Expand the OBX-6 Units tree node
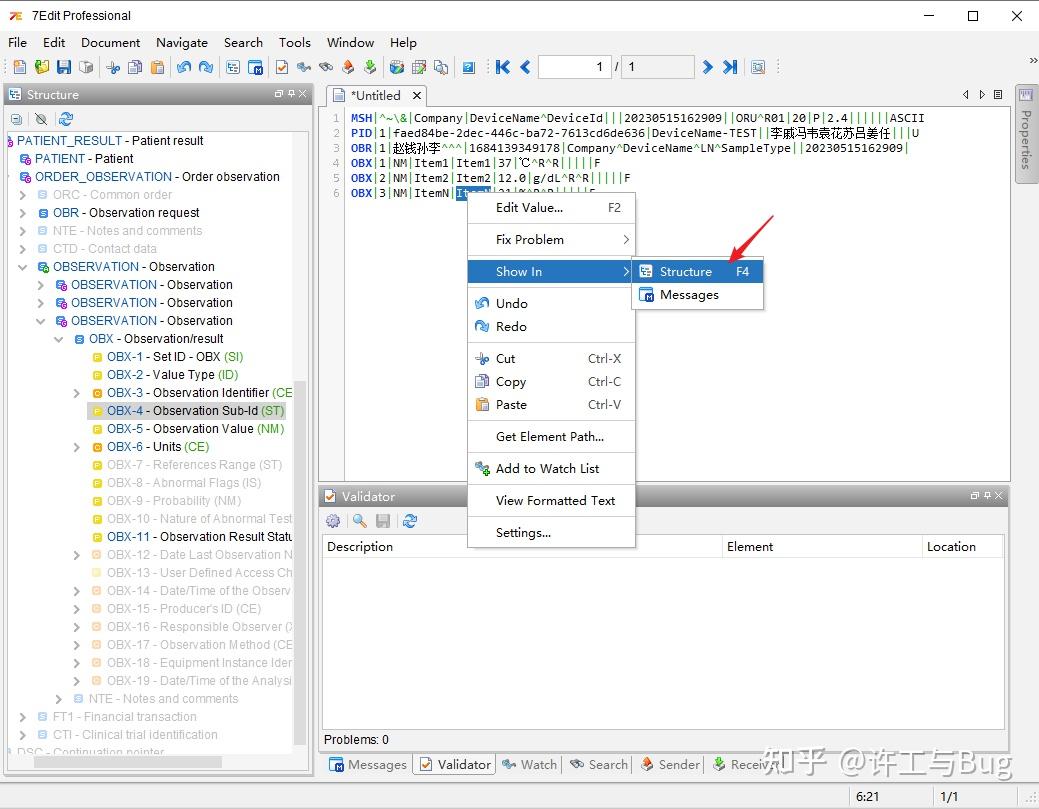Screen dimensions: 1039x809 (77, 447)
